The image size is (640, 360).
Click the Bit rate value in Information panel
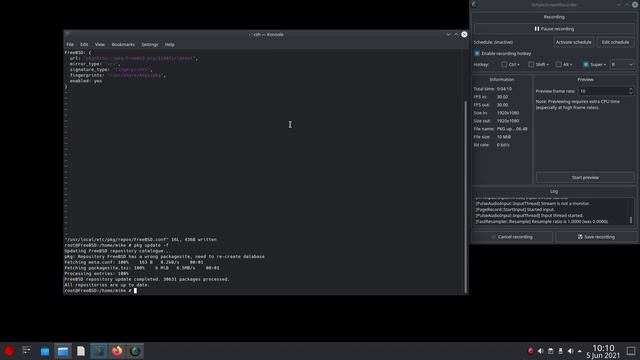click(x=503, y=145)
